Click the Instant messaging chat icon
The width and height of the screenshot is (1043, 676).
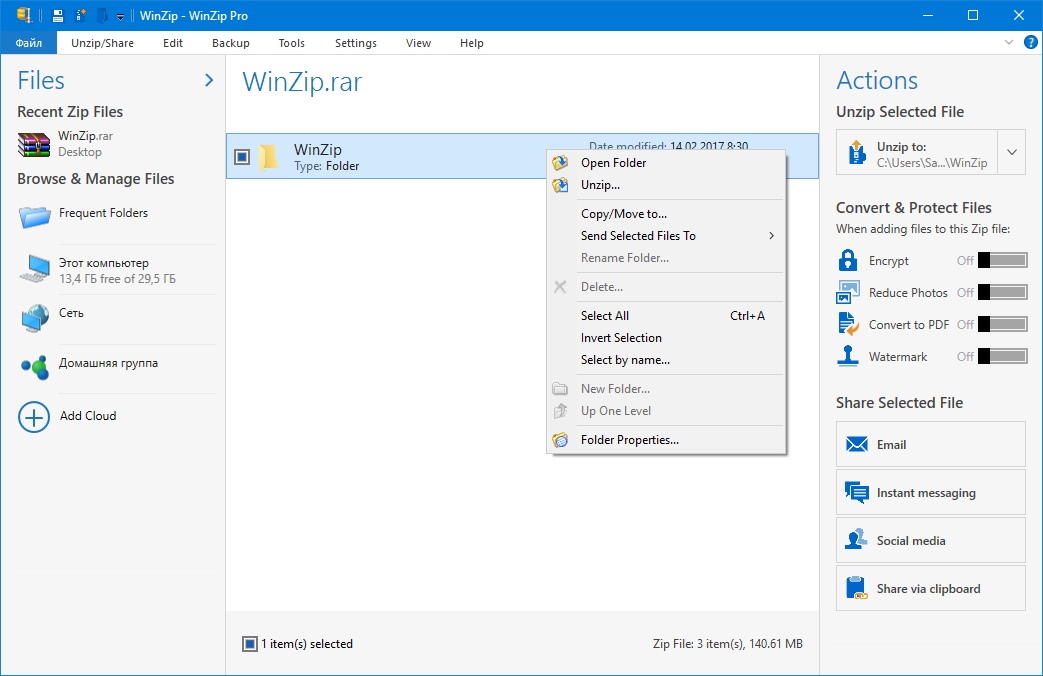856,493
